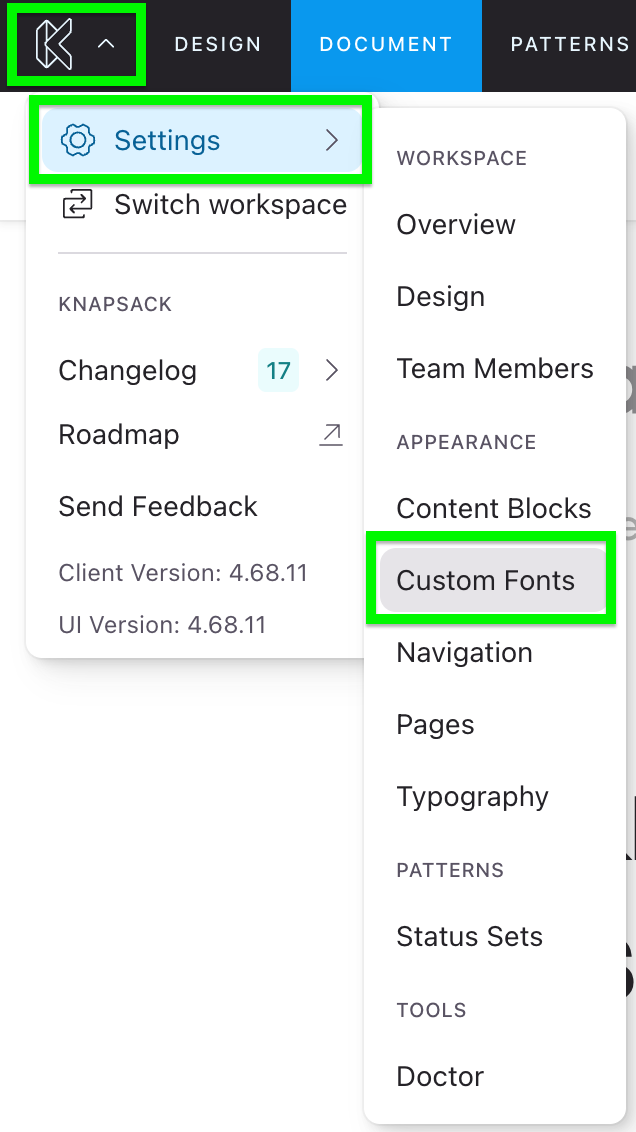Screen dimensions: 636x1132
Task: Open Workspace Overview settings
Action: click(456, 225)
